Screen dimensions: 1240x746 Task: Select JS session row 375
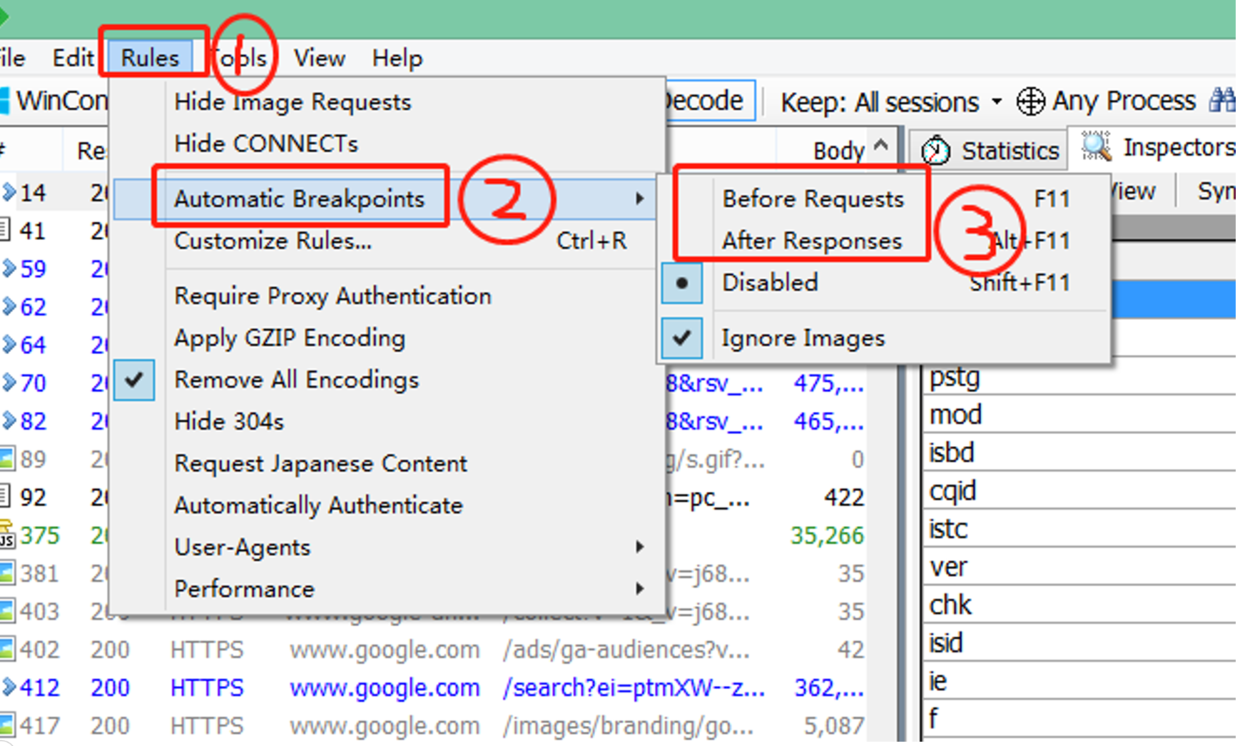(x=54, y=535)
